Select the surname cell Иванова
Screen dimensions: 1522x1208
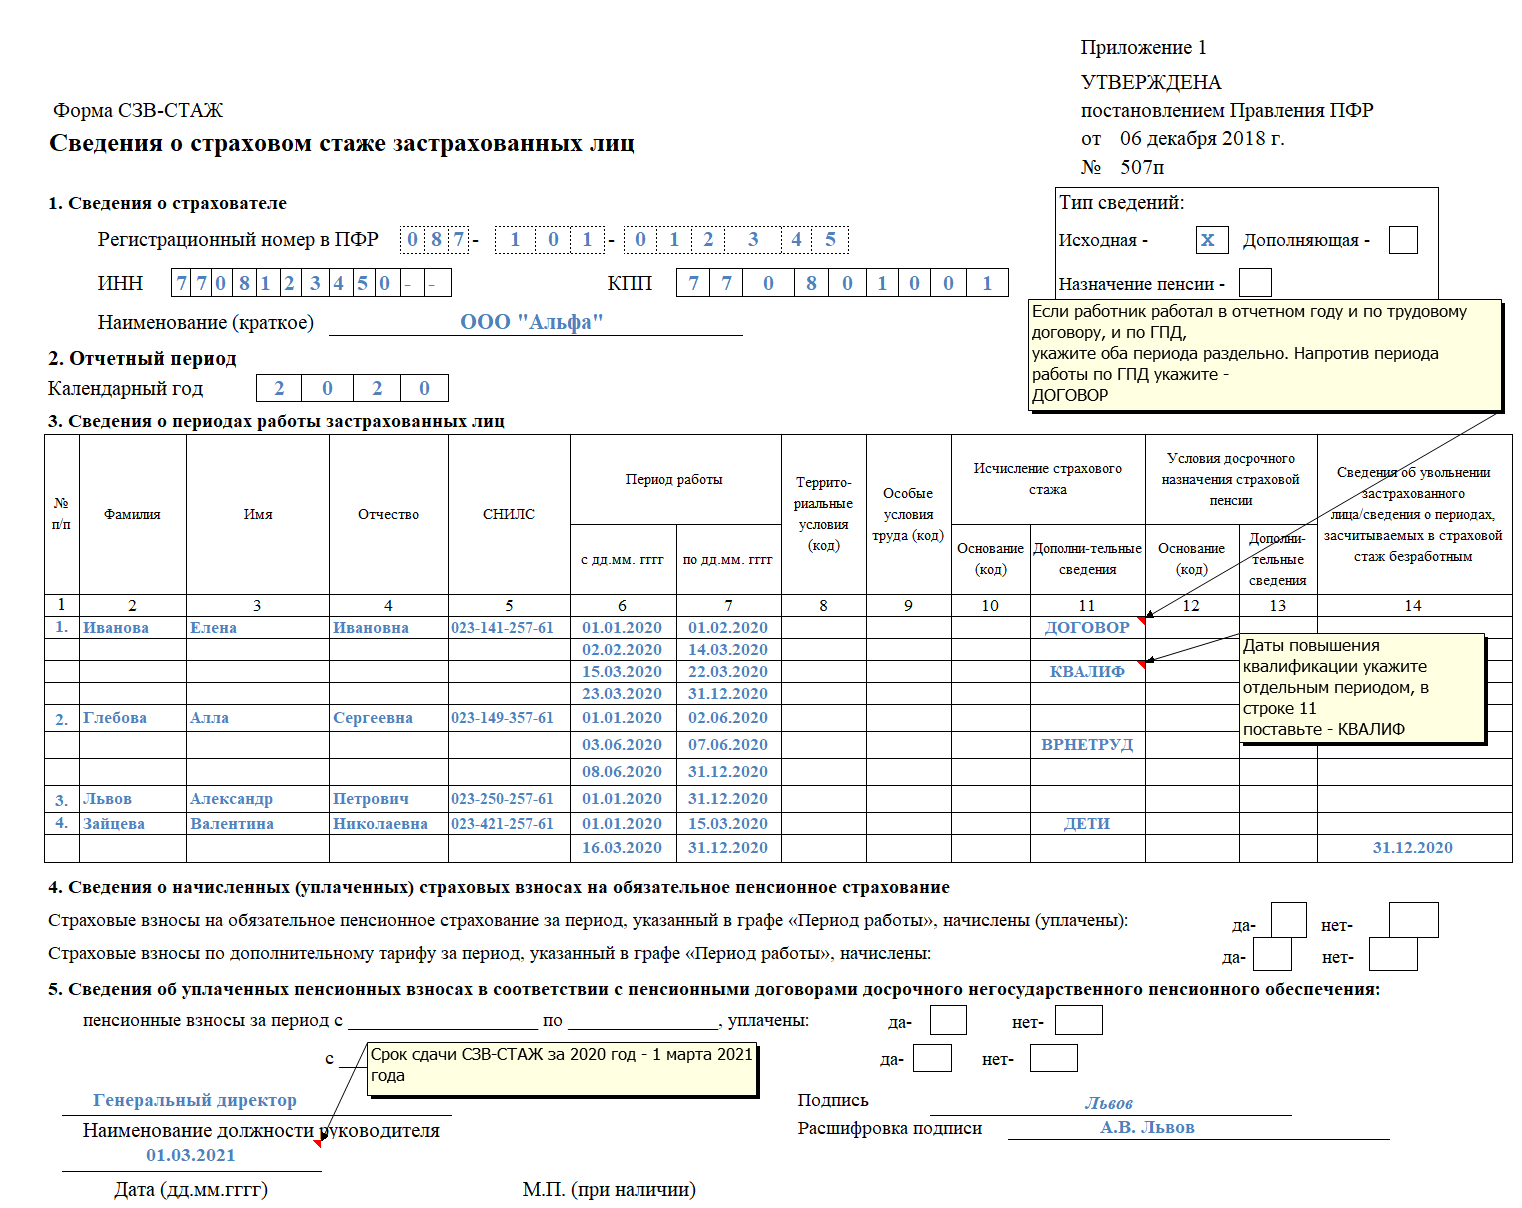click(x=133, y=628)
